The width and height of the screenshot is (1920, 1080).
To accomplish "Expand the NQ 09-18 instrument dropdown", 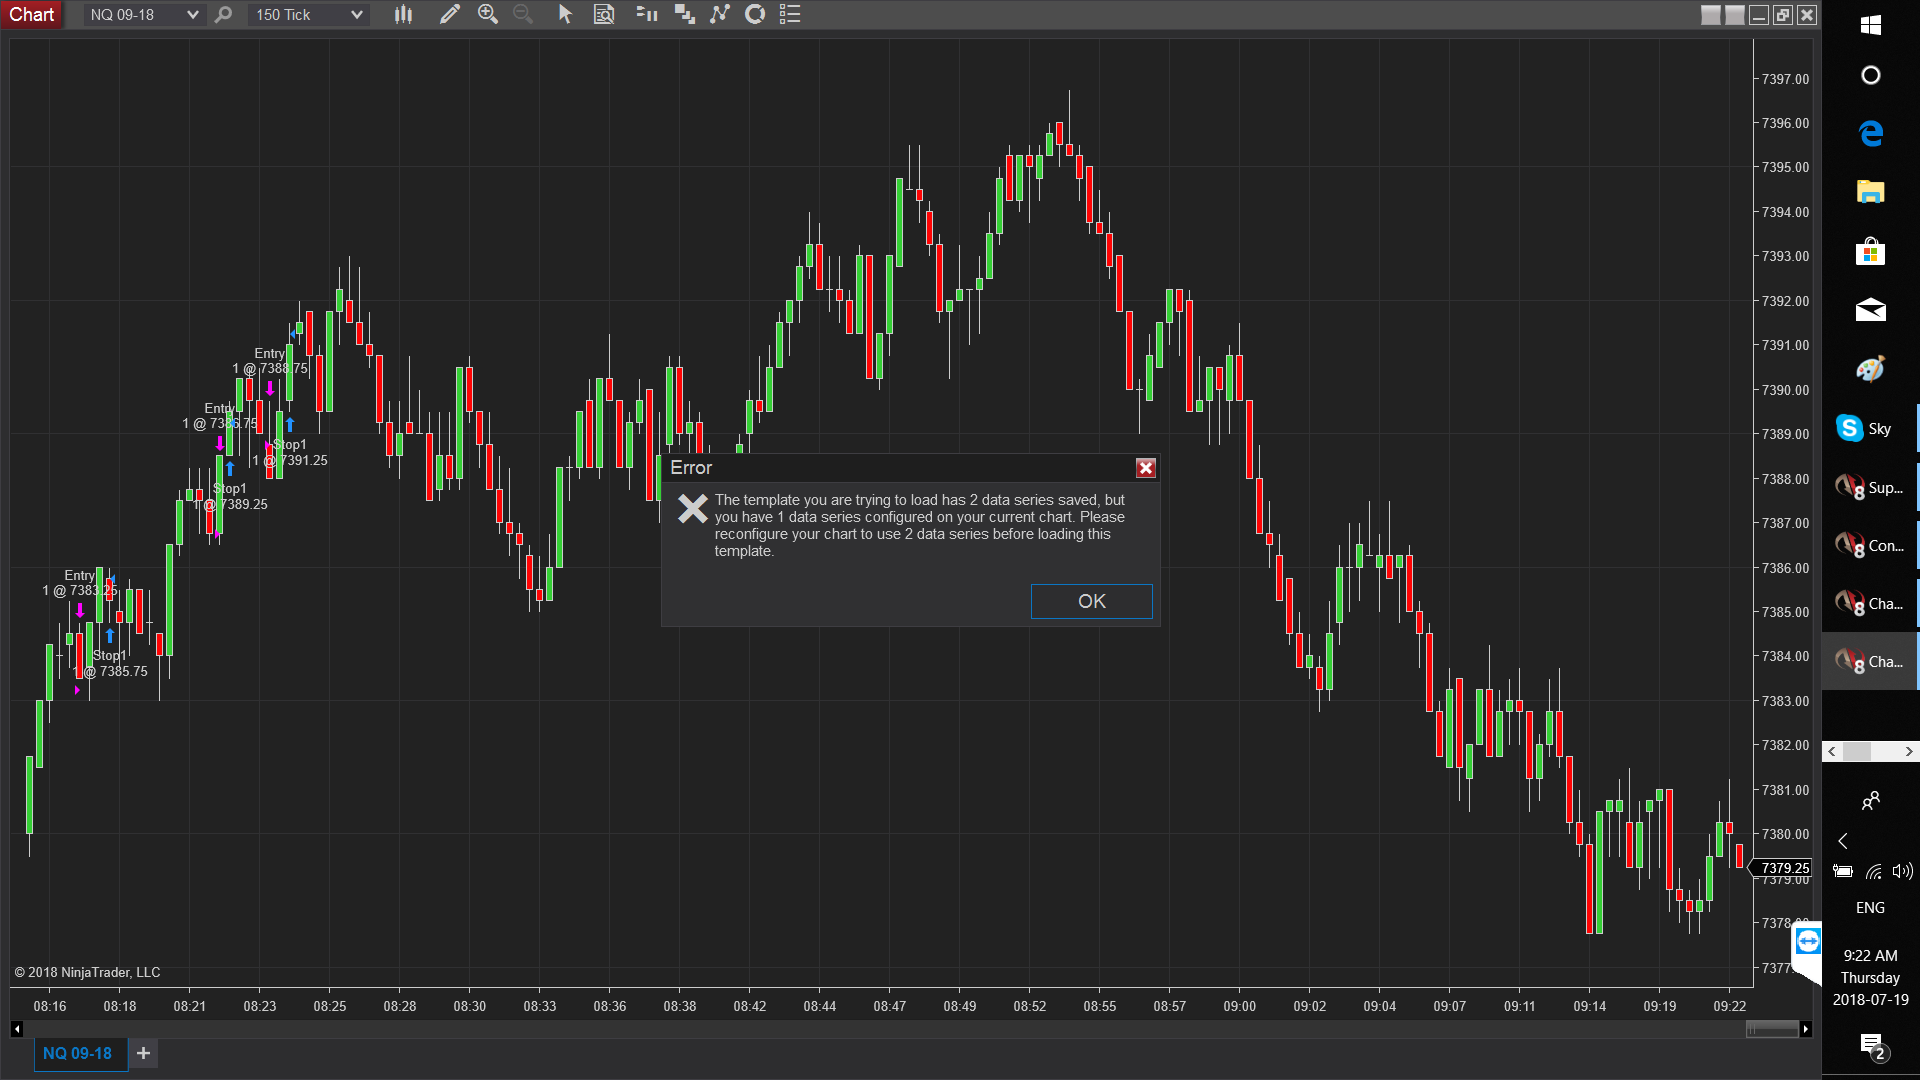I will pyautogui.click(x=192, y=14).
